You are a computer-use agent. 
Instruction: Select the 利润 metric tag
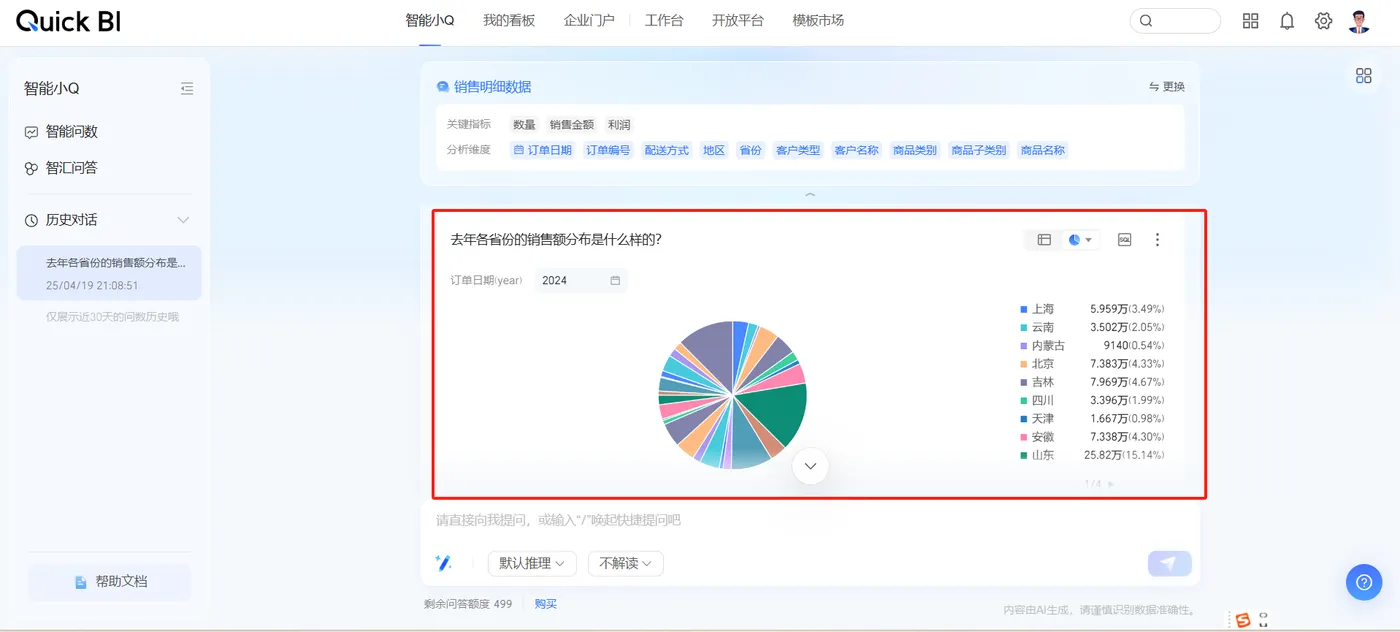coord(619,125)
